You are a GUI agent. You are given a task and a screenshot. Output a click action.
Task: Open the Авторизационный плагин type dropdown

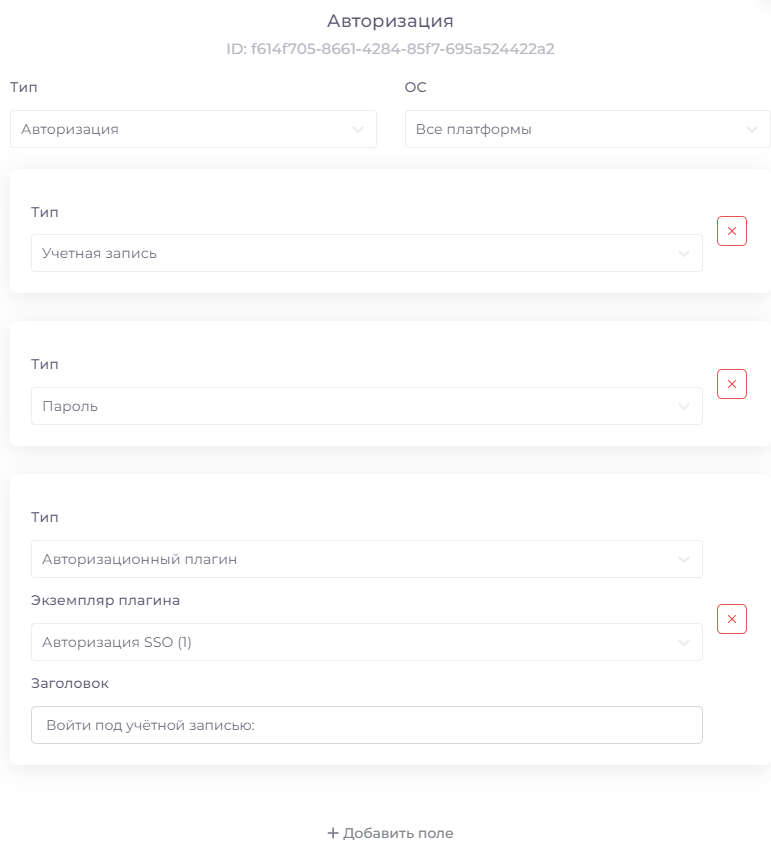367,559
